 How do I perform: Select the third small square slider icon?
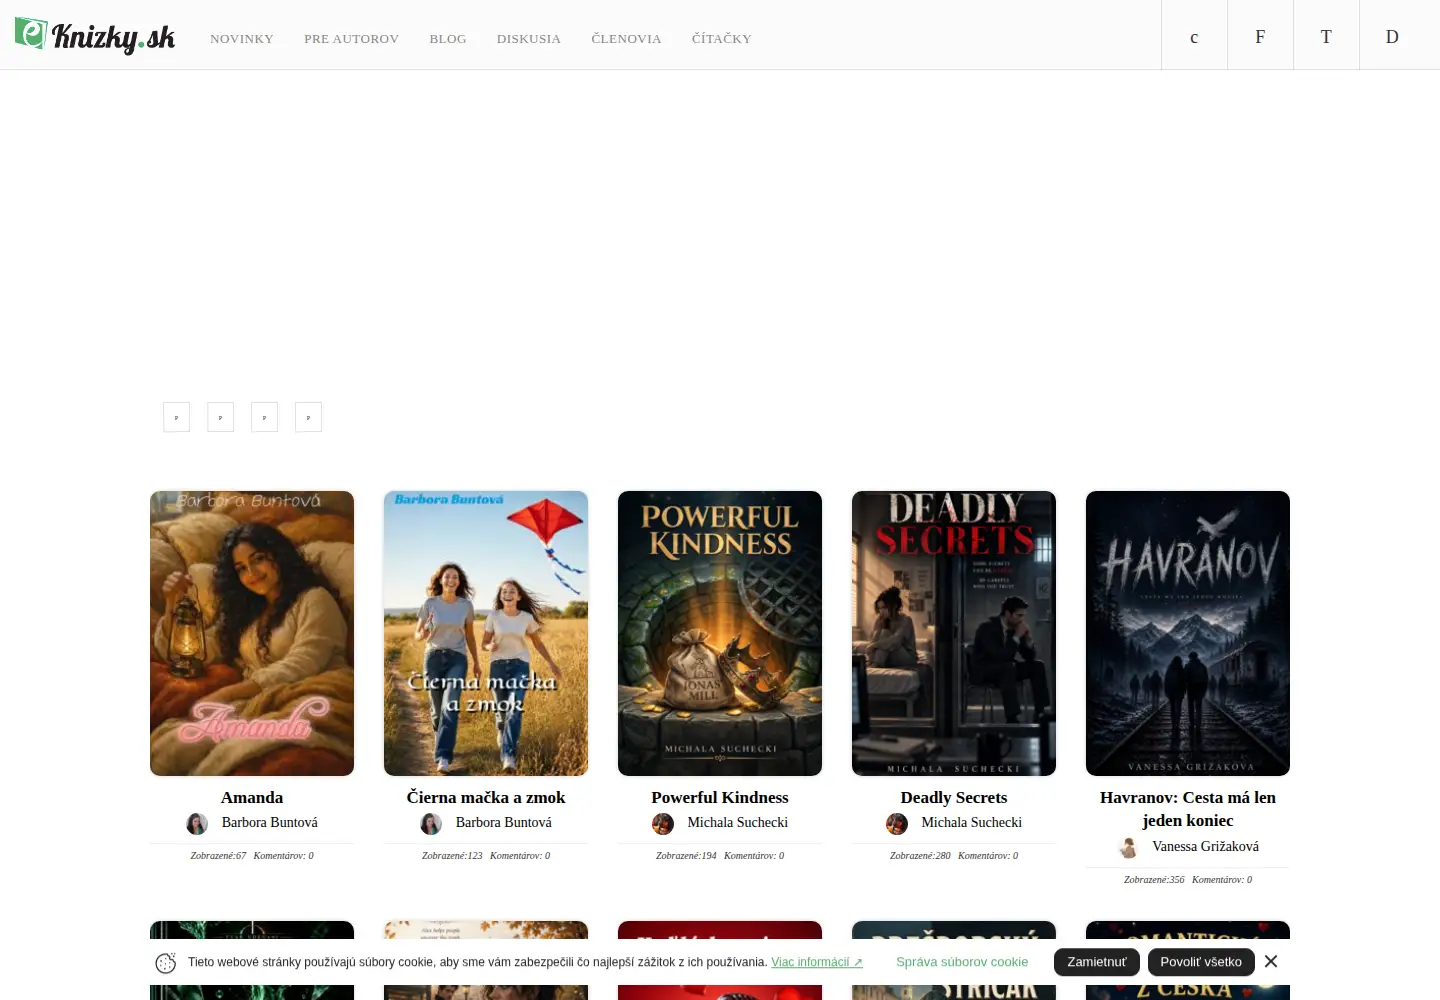(x=264, y=417)
